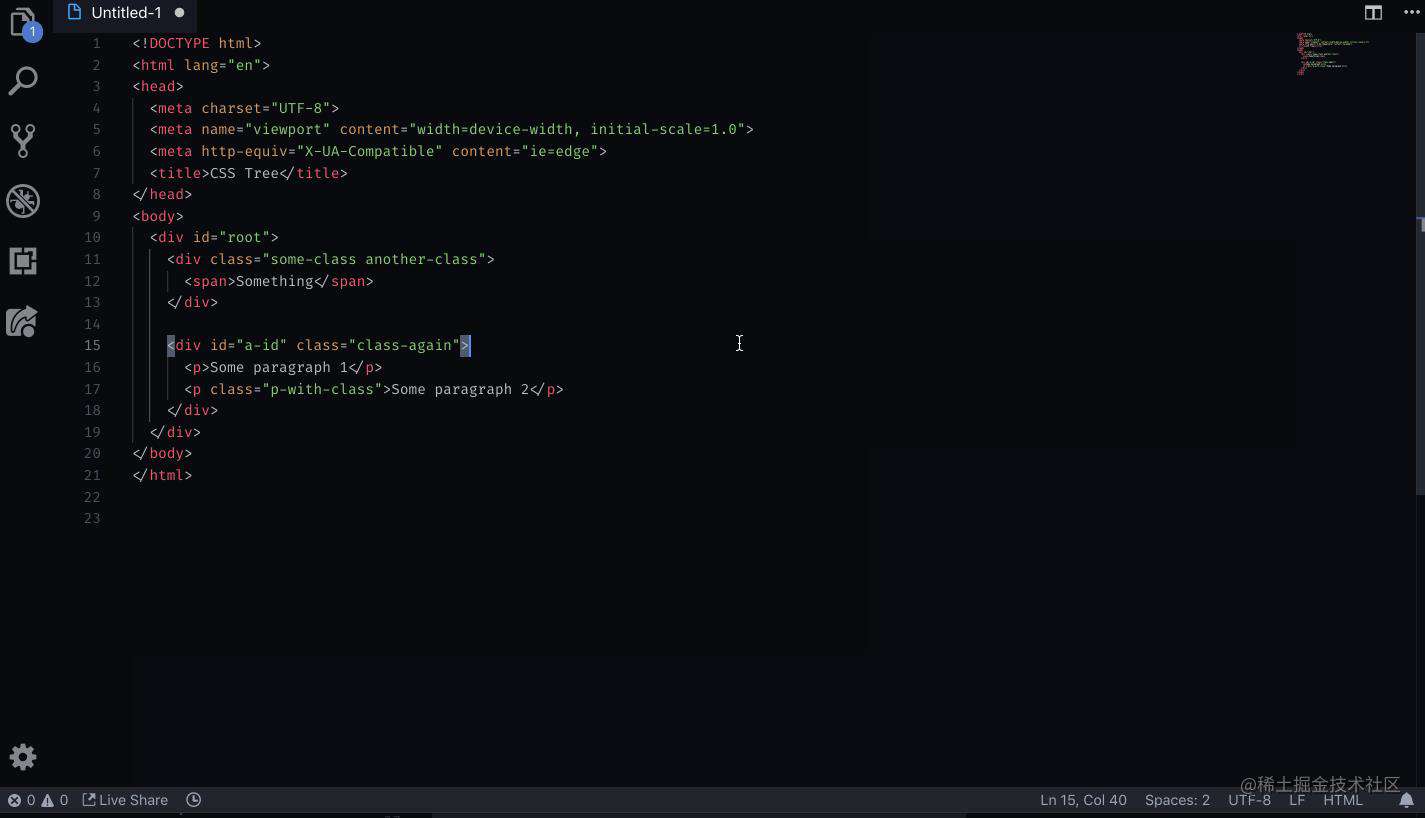
Task: Click the clock icon in status bar
Action: pyautogui.click(x=194, y=800)
